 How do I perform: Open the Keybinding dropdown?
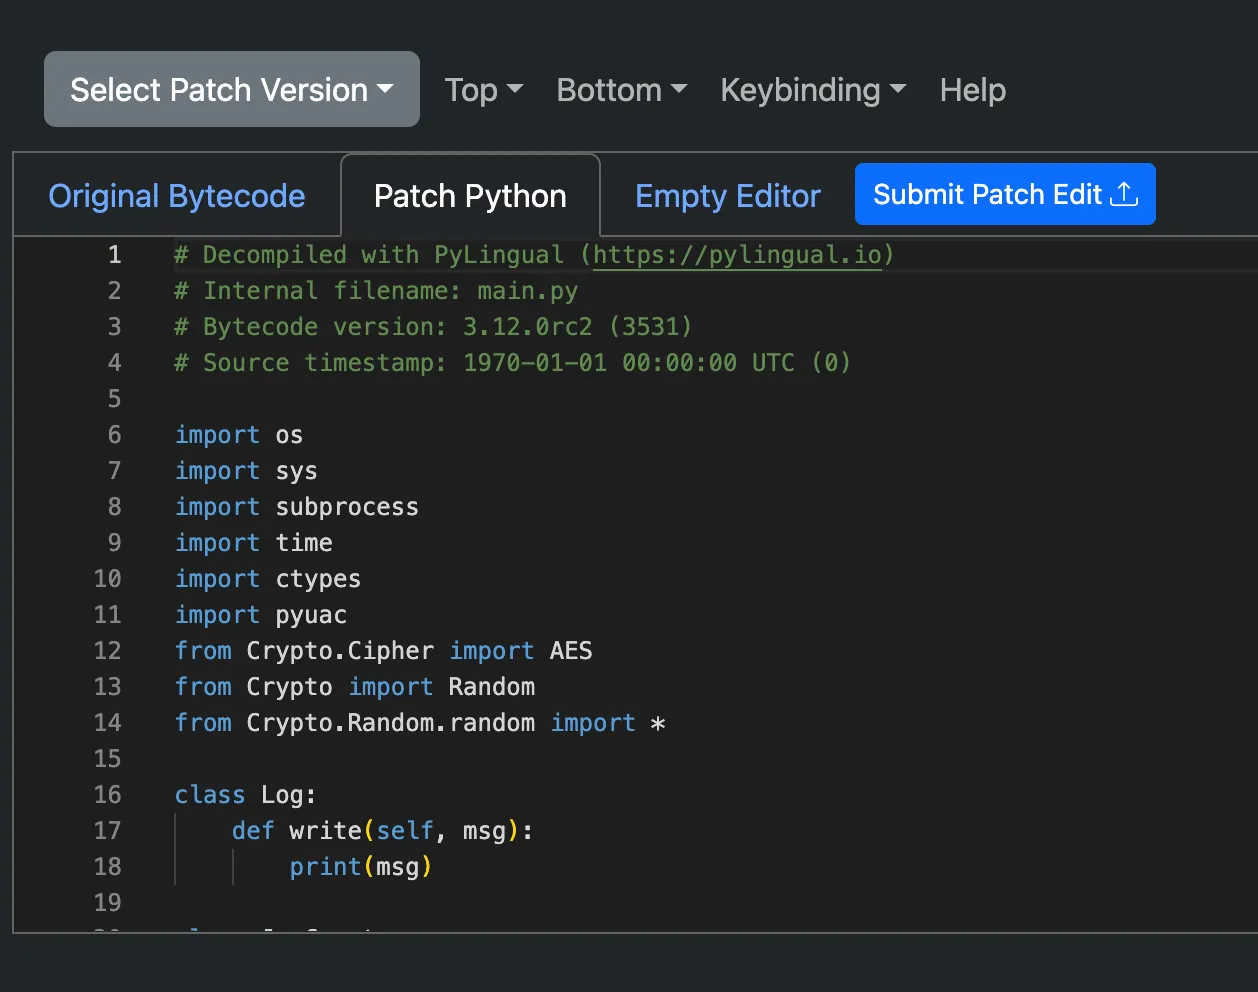(812, 91)
